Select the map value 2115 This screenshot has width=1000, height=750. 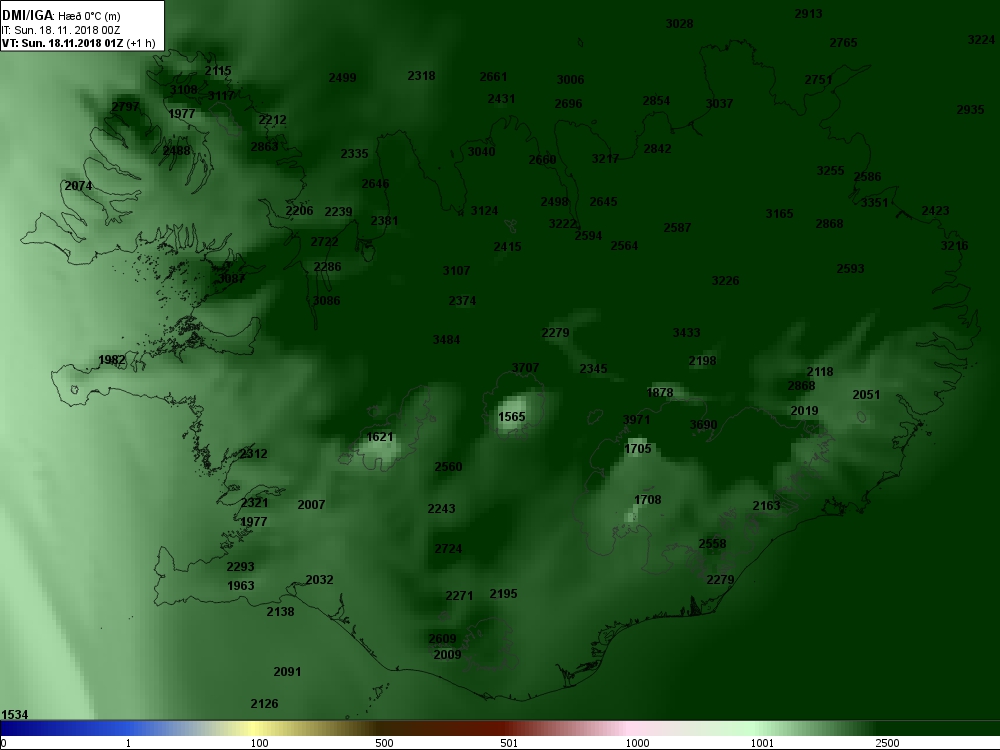point(218,71)
